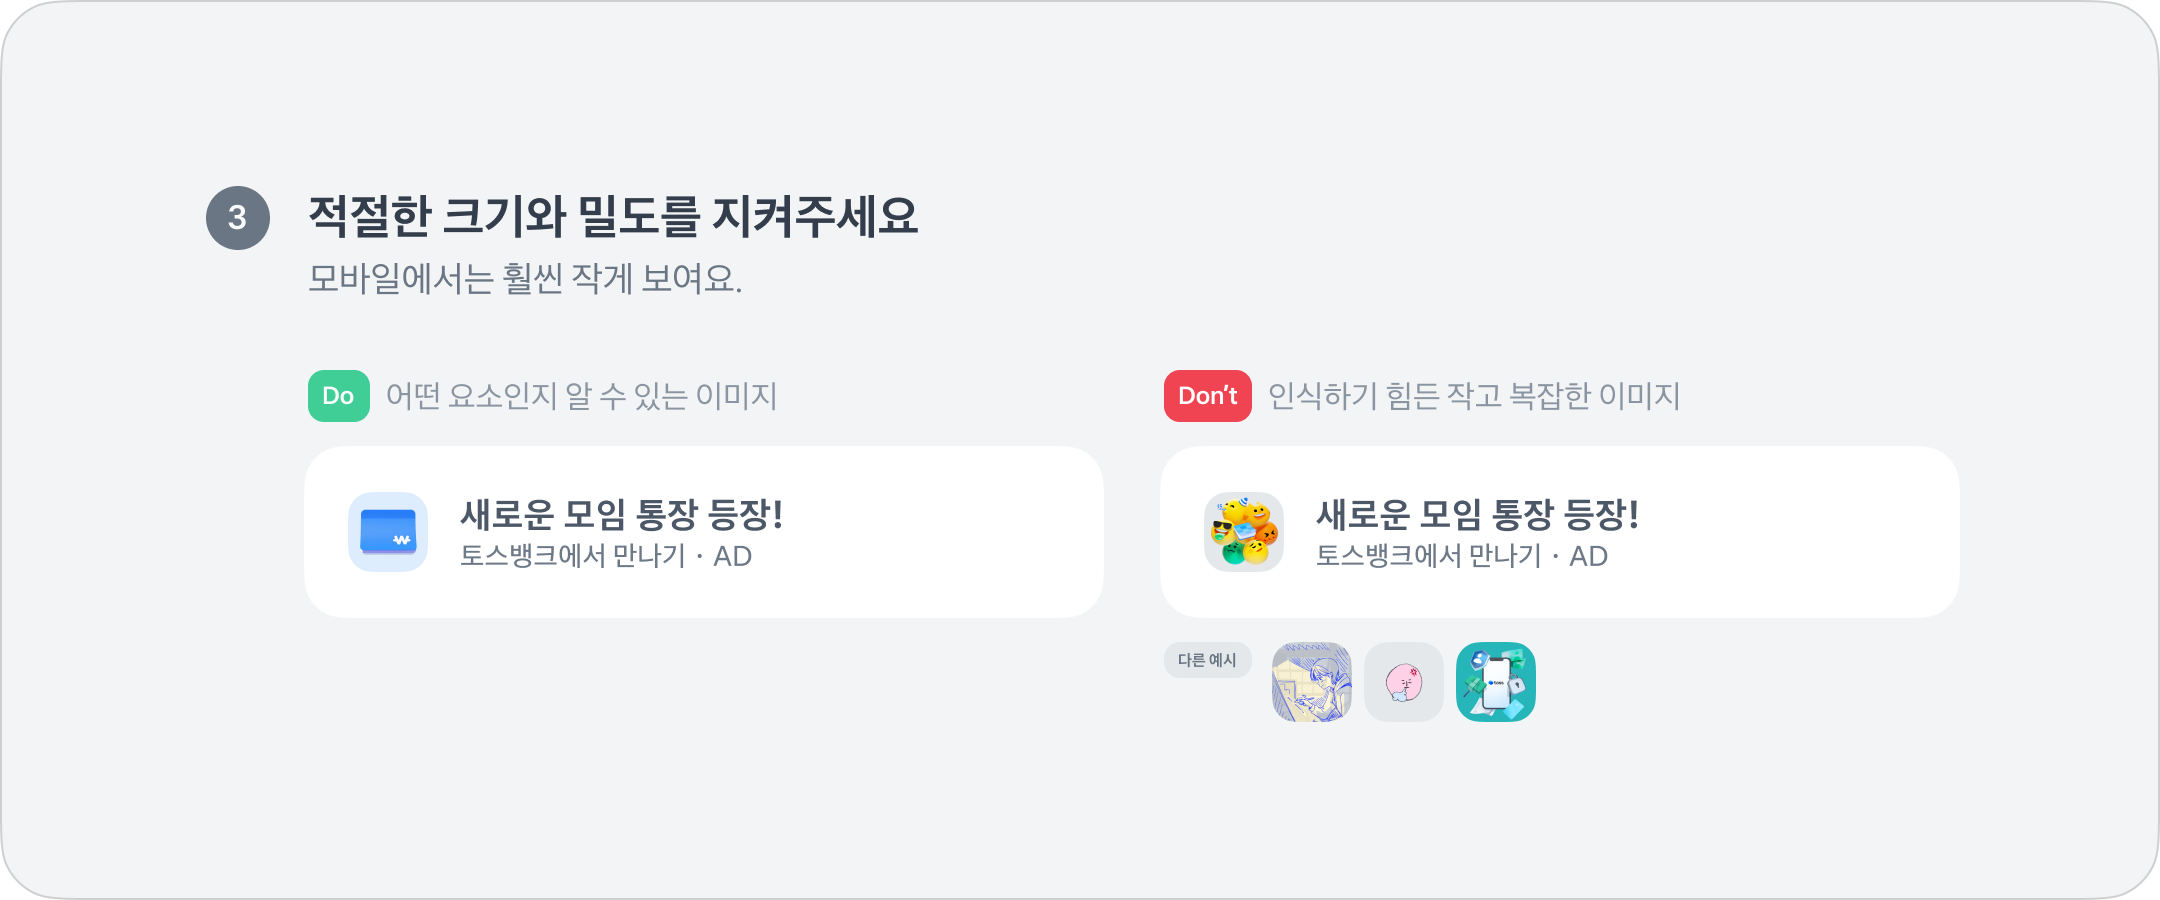Viewport: 2160px width, 900px height.
Task: Click the caption '인식하기 힘든 작고 복잡한 이미지'
Action: point(1474,396)
